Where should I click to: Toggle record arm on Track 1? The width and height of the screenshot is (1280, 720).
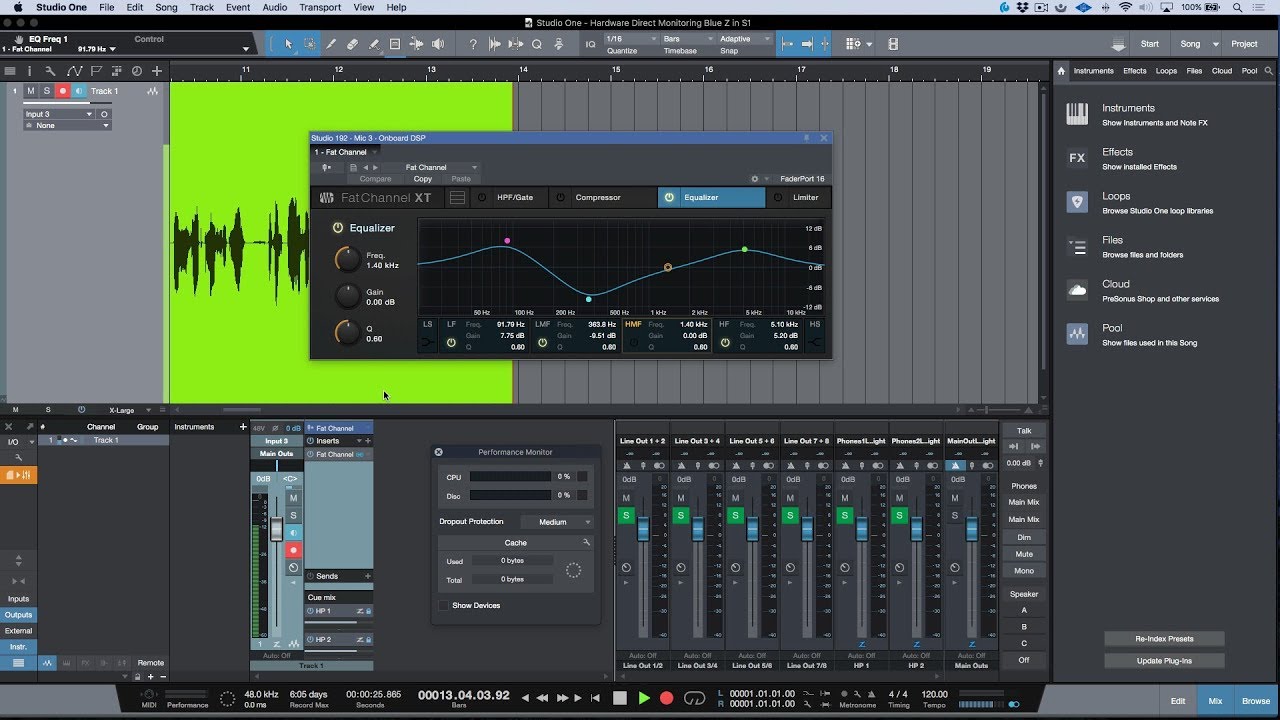pyautogui.click(x=62, y=91)
